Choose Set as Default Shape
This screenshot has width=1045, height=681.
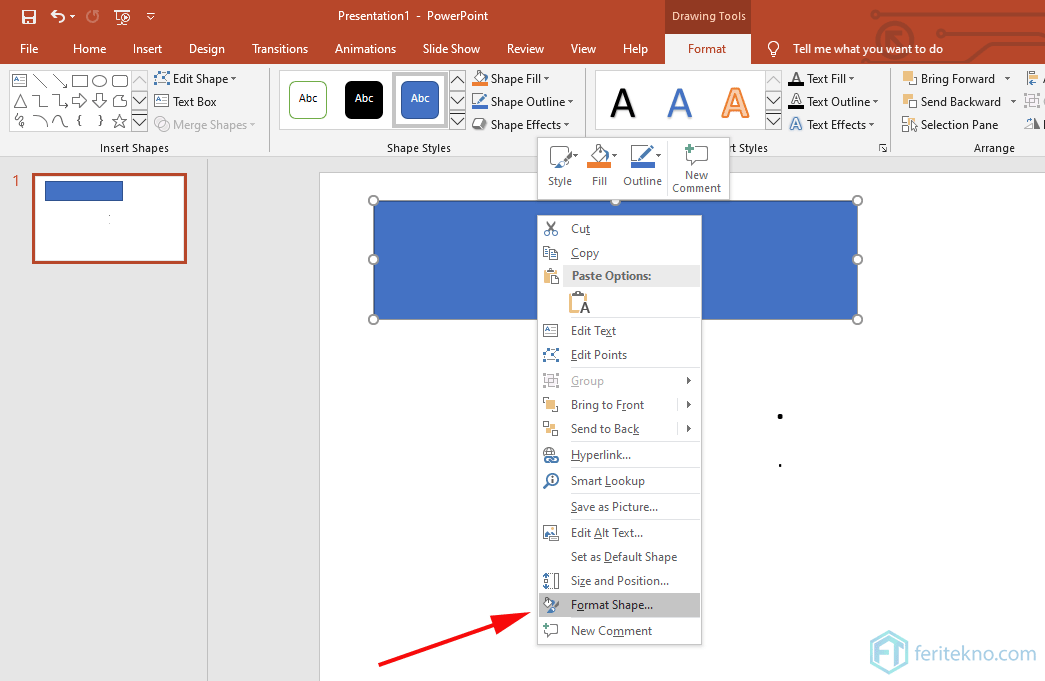[x=619, y=556]
